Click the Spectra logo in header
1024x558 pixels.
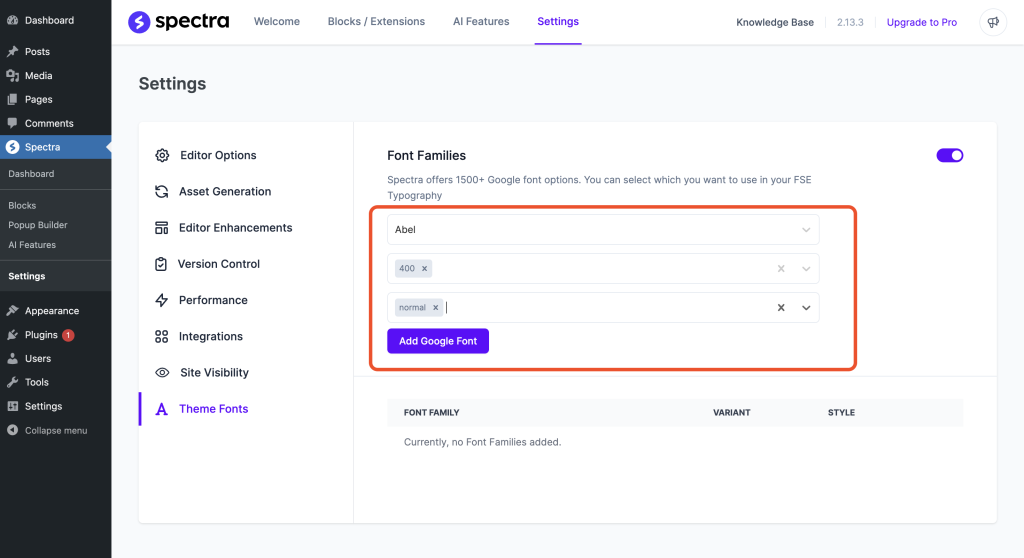point(177,22)
